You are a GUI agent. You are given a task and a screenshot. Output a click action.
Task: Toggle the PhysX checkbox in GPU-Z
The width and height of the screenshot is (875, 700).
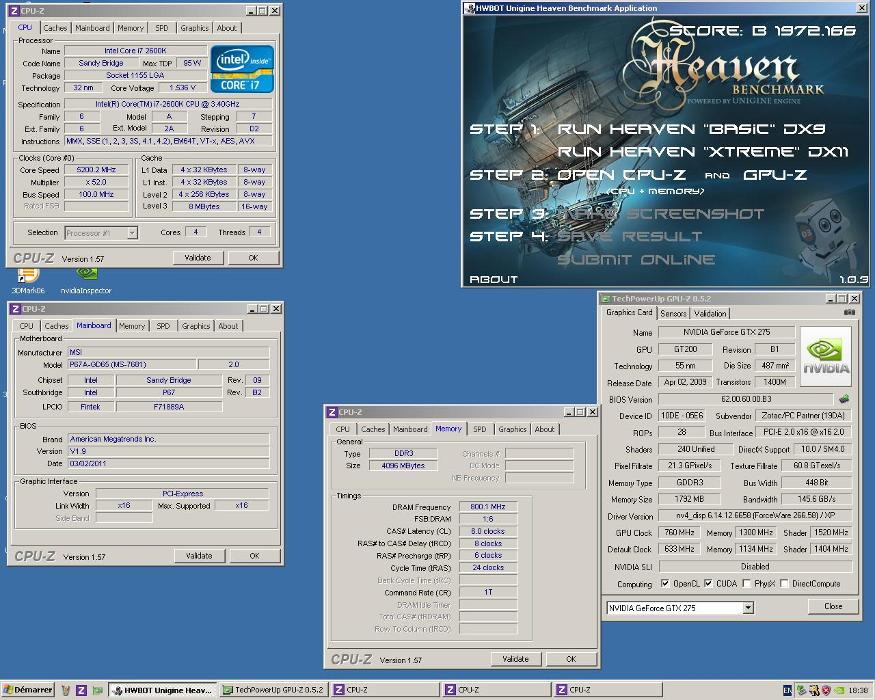tap(747, 583)
